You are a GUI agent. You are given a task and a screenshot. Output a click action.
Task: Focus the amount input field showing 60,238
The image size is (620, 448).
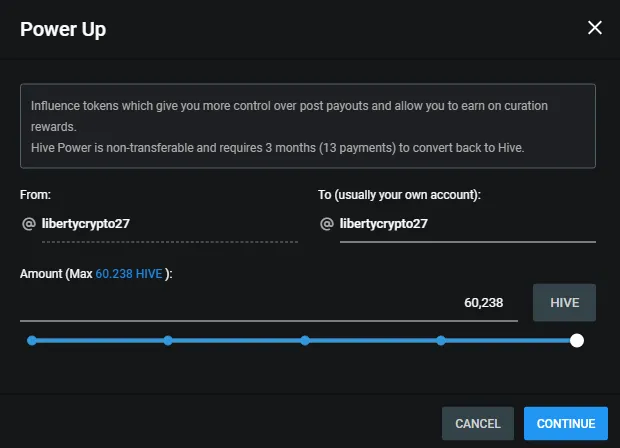[x=269, y=303]
